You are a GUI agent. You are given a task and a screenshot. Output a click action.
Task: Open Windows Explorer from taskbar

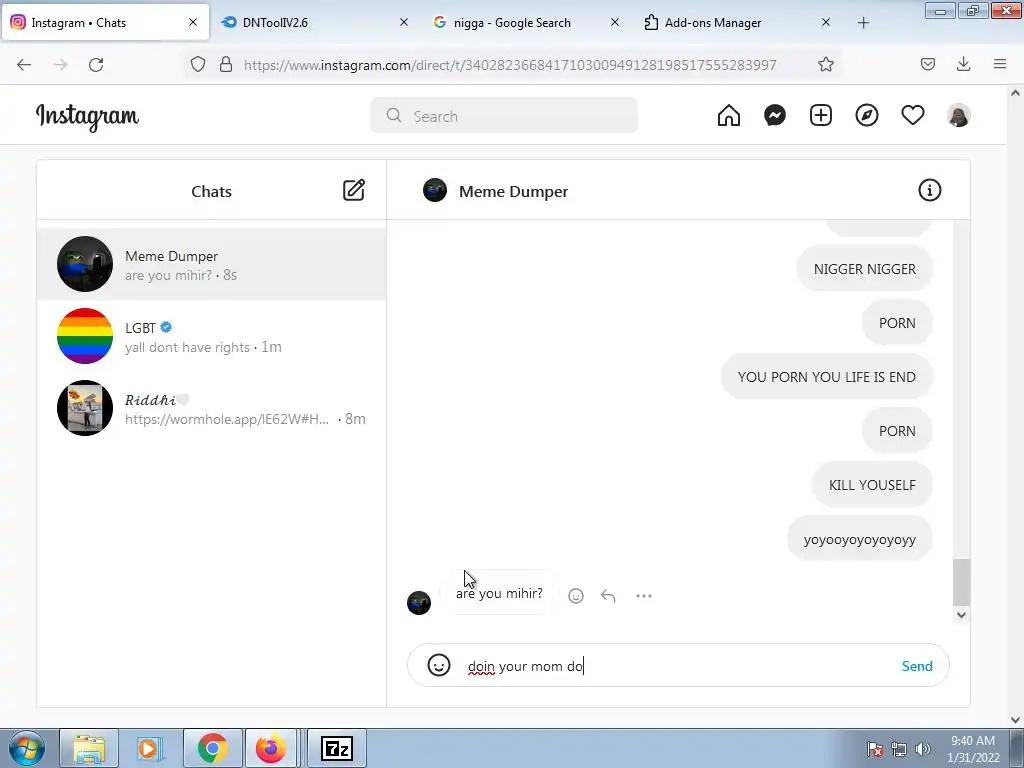89,748
